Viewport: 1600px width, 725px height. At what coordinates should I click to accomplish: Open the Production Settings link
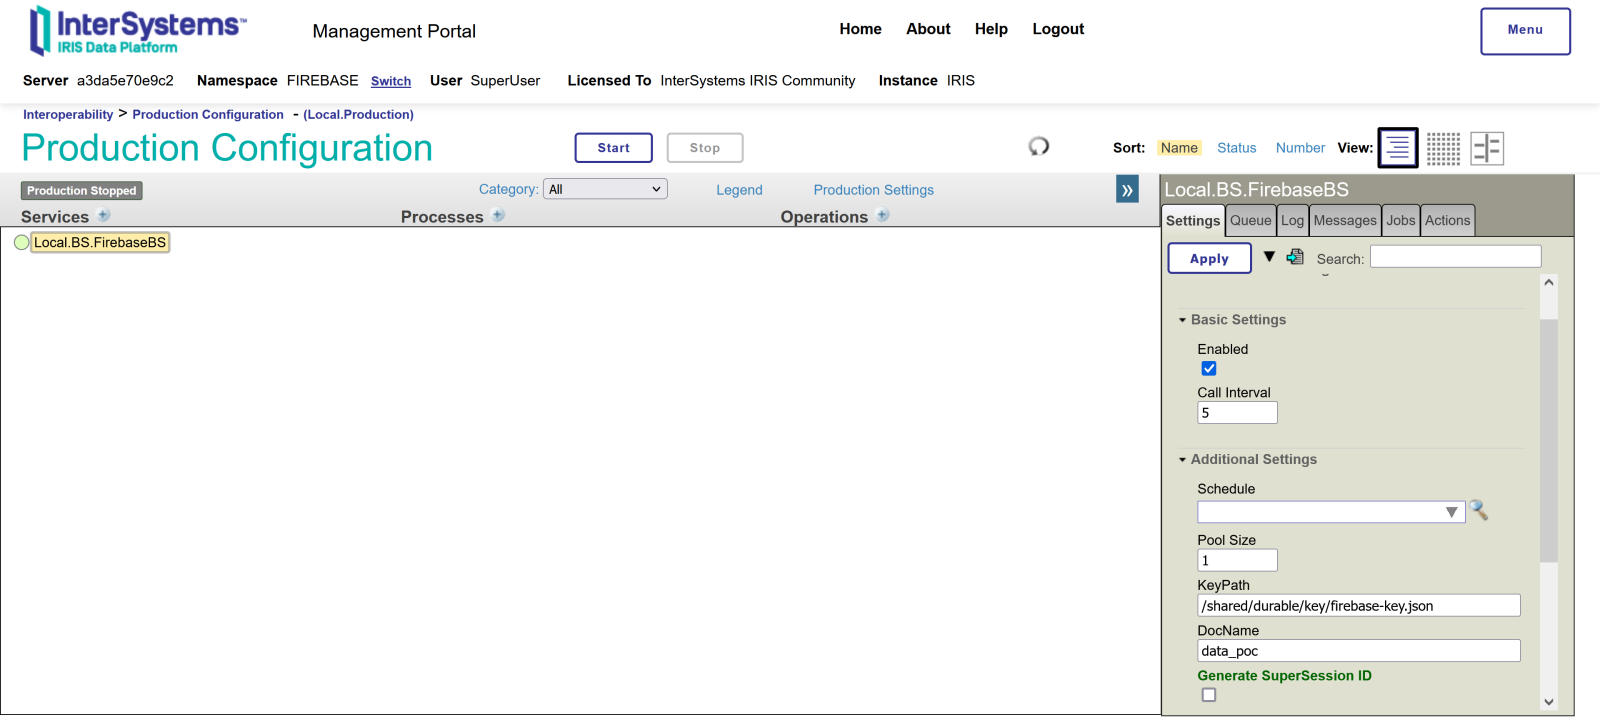pos(873,190)
